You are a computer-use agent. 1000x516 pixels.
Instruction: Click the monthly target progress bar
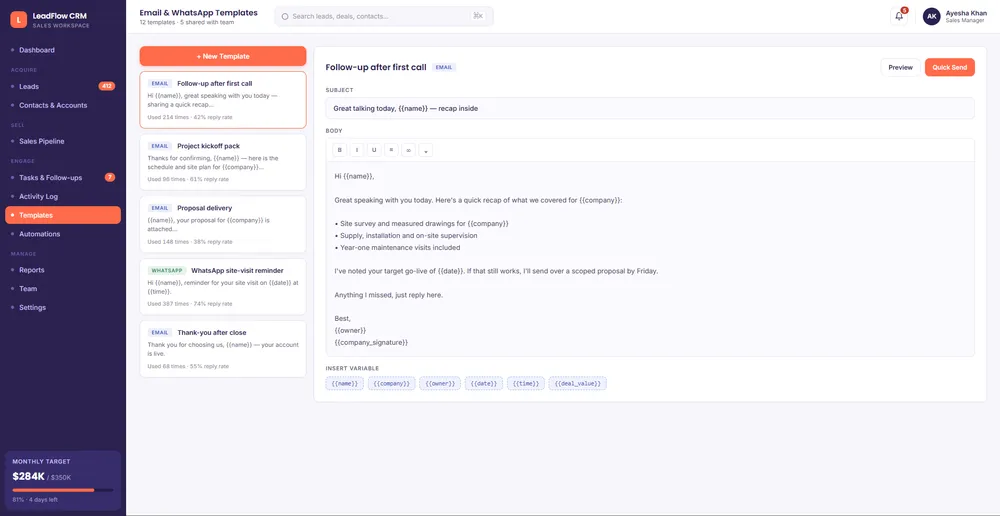(x=62, y=490)
